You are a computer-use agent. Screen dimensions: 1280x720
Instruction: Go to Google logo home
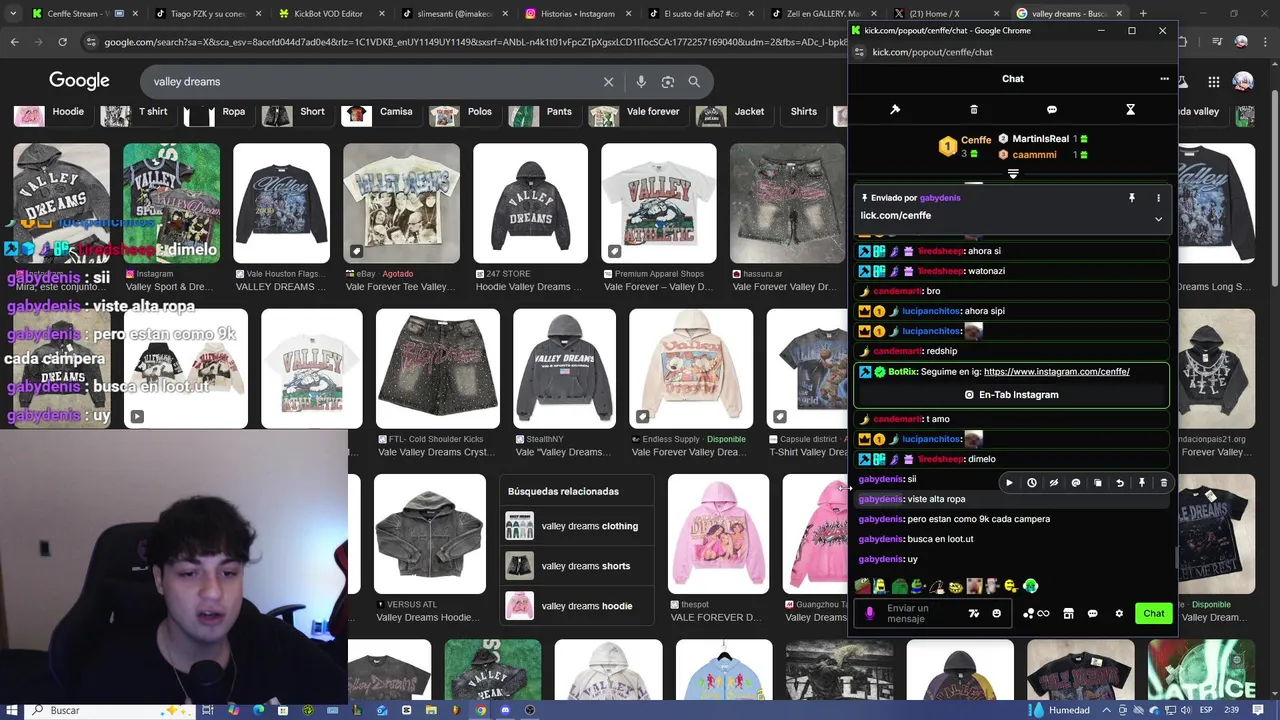click(79, 81)
